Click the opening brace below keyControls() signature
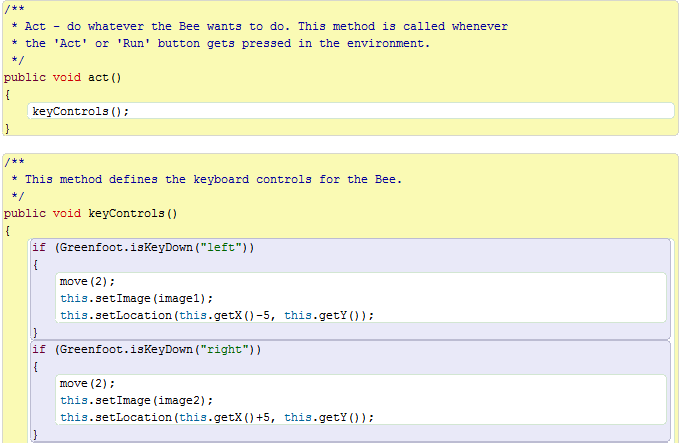681x443 pixels. click(x=7, y=230)
